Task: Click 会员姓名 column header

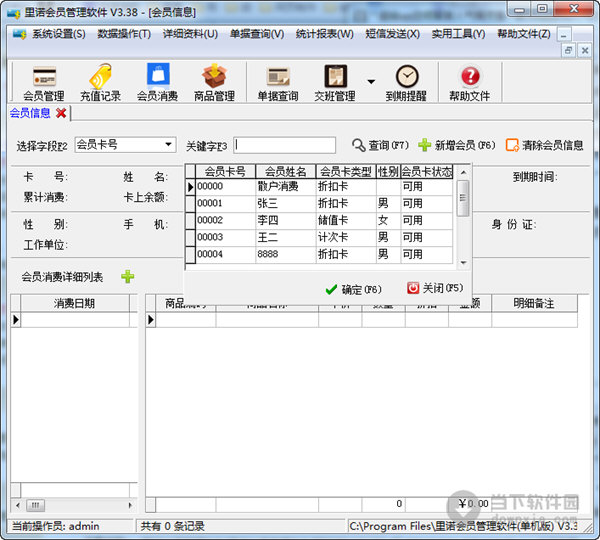Action: point(285,171)
